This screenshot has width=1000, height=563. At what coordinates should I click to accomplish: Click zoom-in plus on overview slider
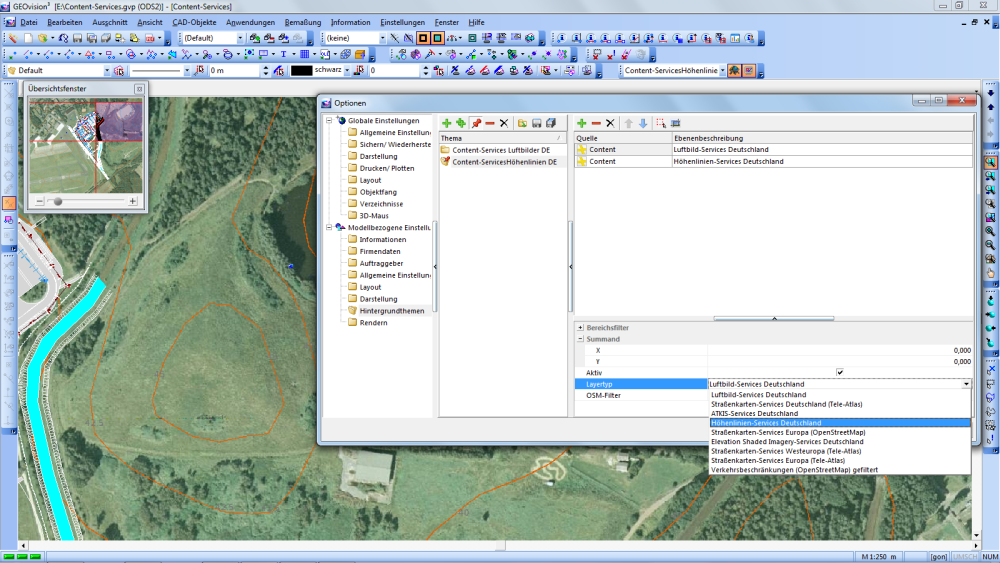coord(133,201)
